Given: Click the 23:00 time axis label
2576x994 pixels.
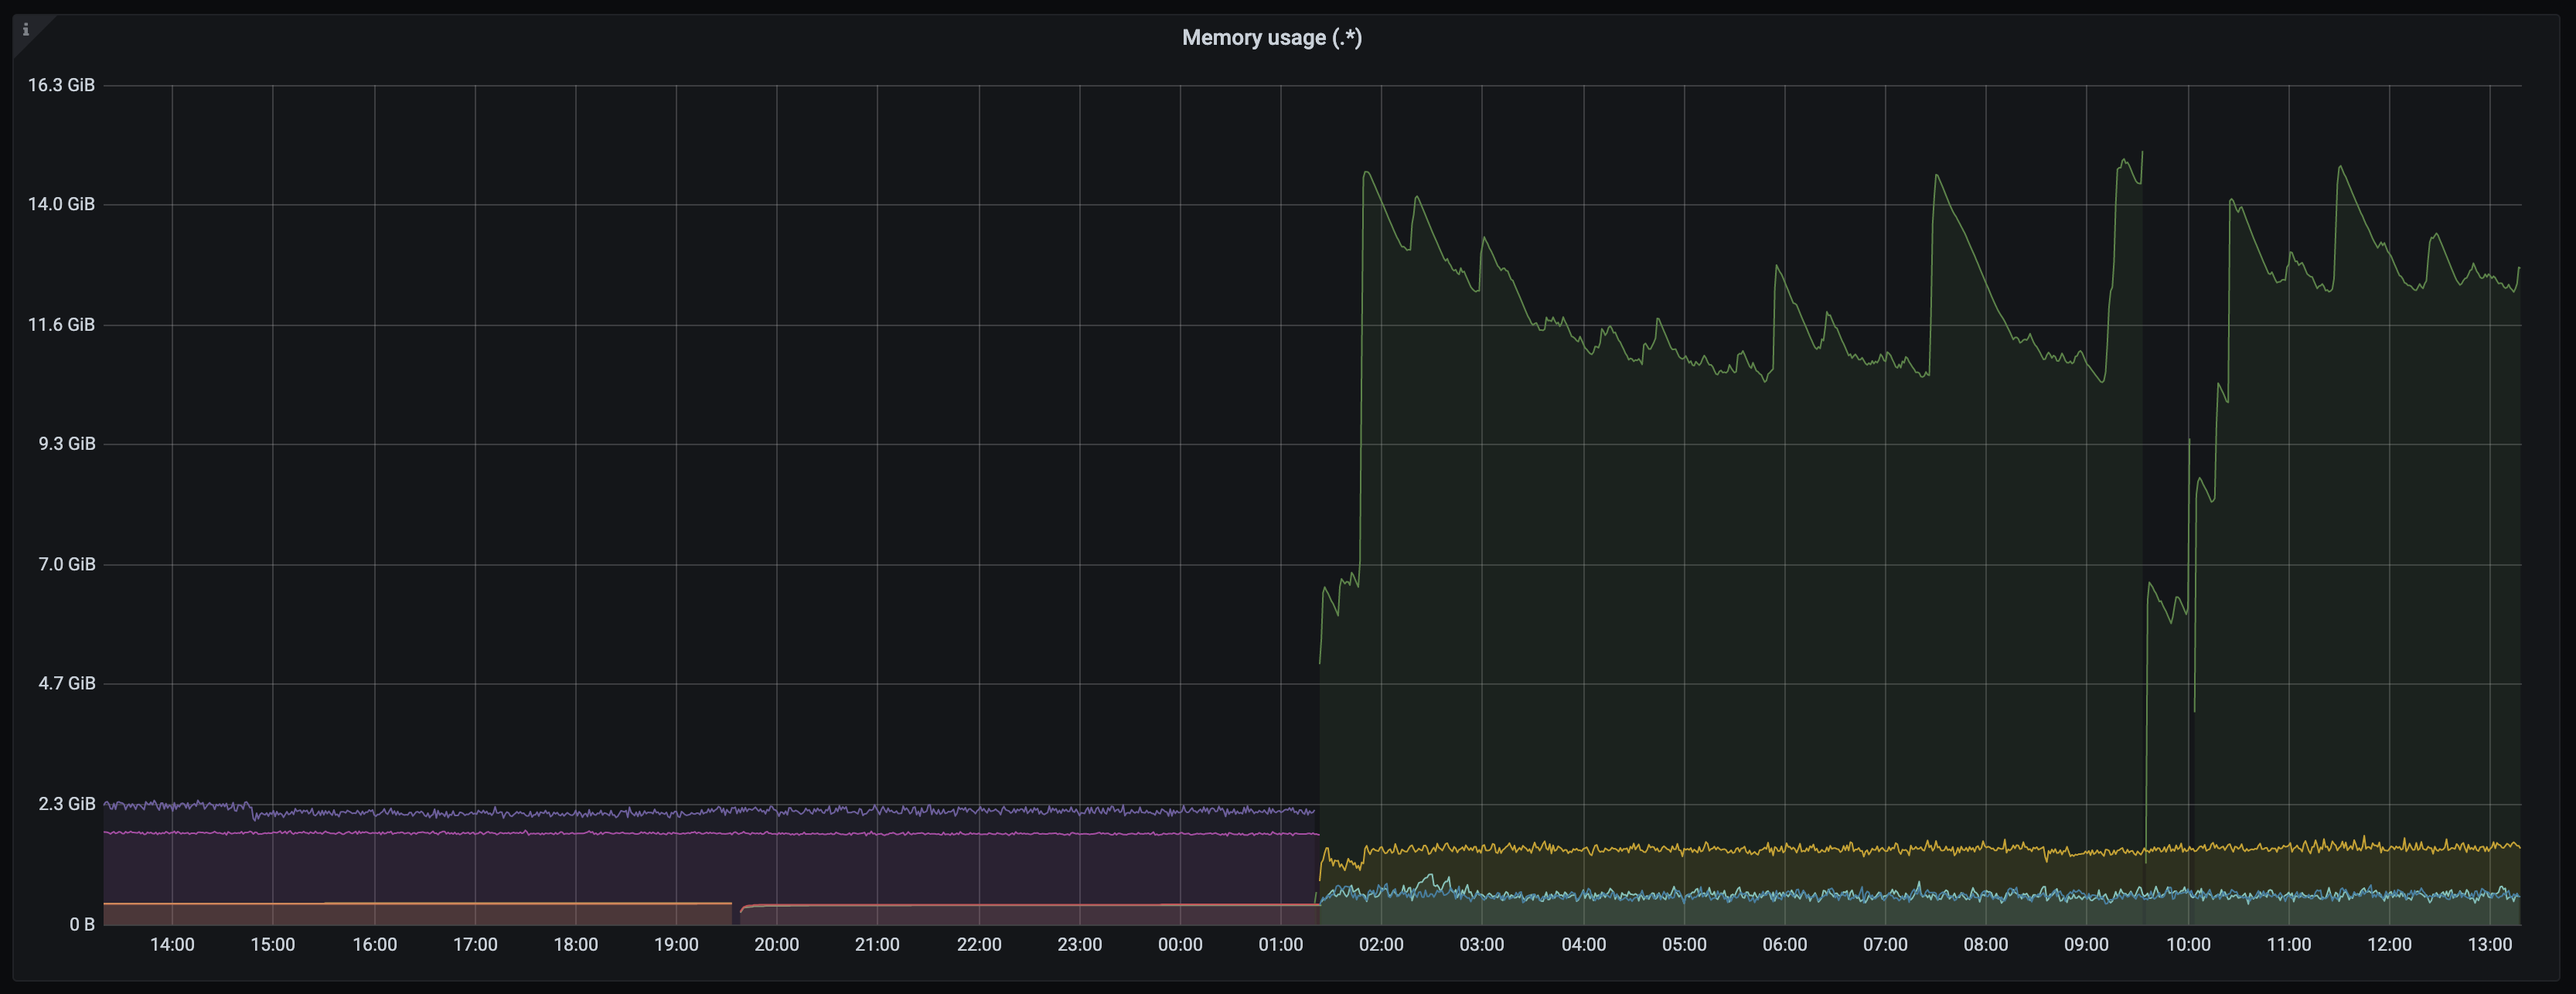Looking at the screenshot, I should [x=1080, y=945].
